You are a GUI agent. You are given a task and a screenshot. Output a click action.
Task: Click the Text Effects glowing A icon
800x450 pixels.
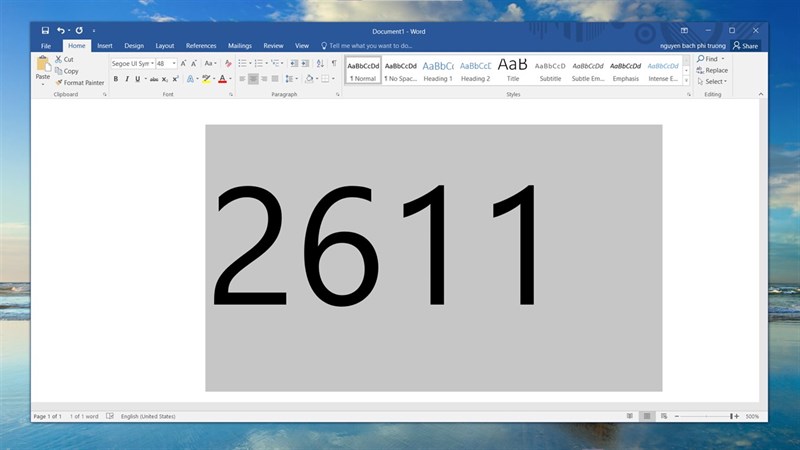[190, 79]
